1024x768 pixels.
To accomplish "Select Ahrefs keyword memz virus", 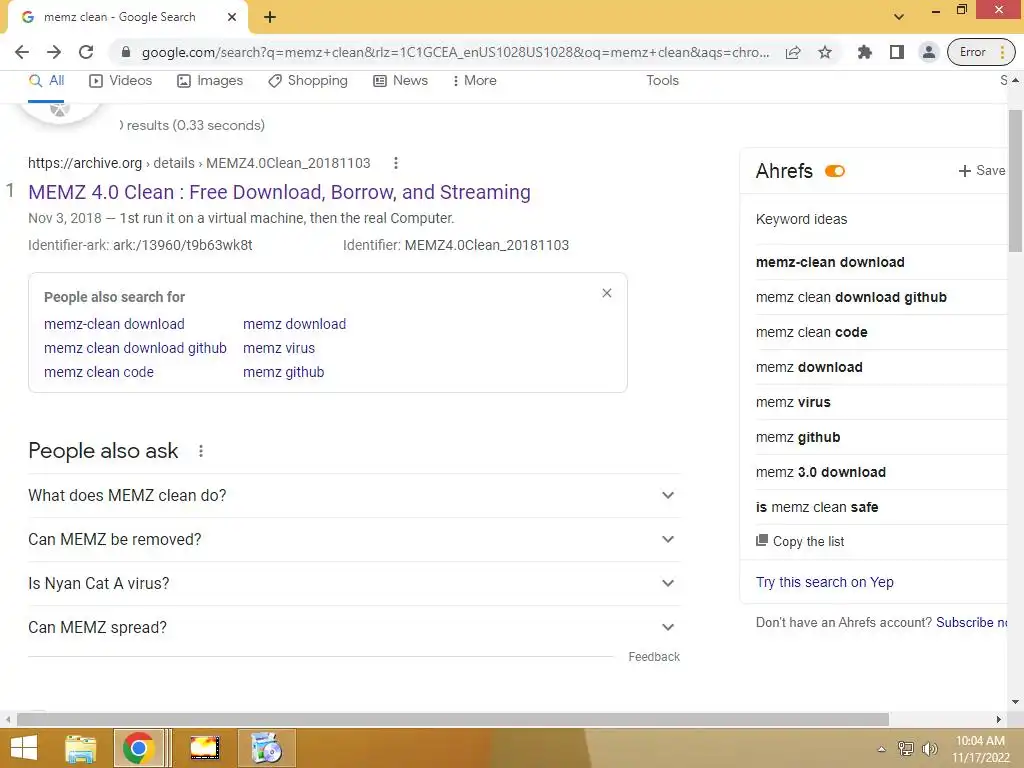I will tap(793, 402).
